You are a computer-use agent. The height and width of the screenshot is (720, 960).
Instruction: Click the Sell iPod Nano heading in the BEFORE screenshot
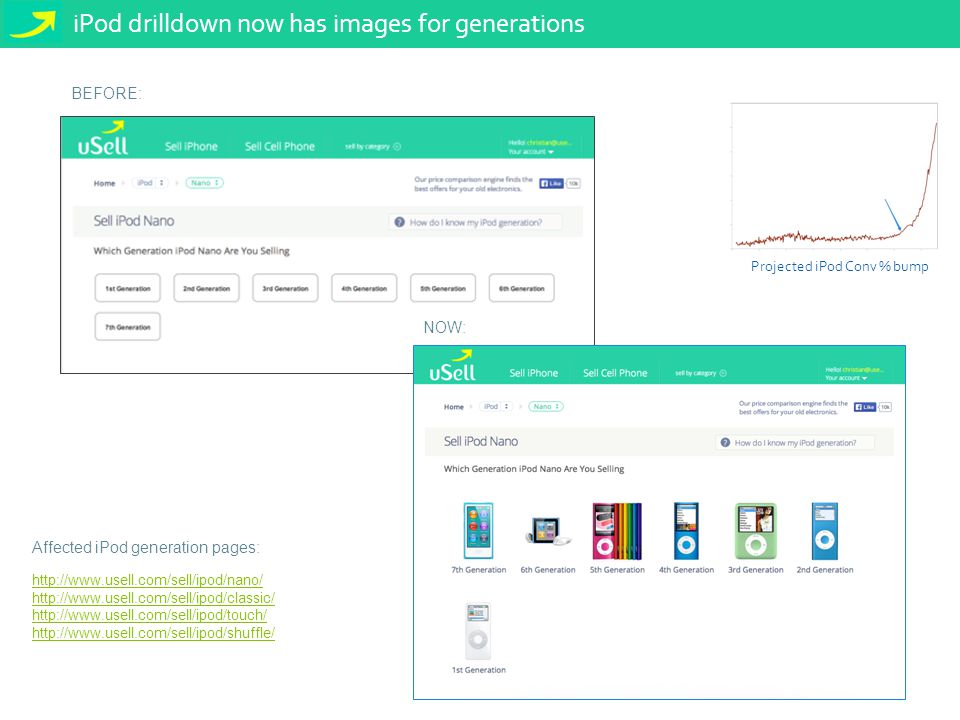133,221
